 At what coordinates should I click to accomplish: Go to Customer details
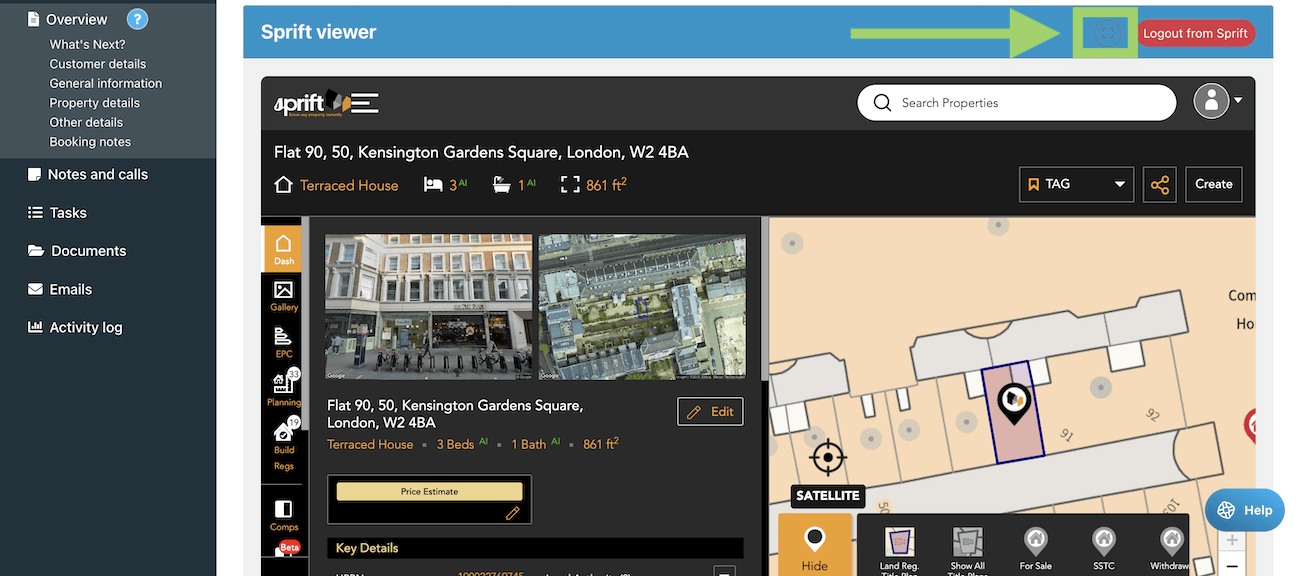pos(98,64)
